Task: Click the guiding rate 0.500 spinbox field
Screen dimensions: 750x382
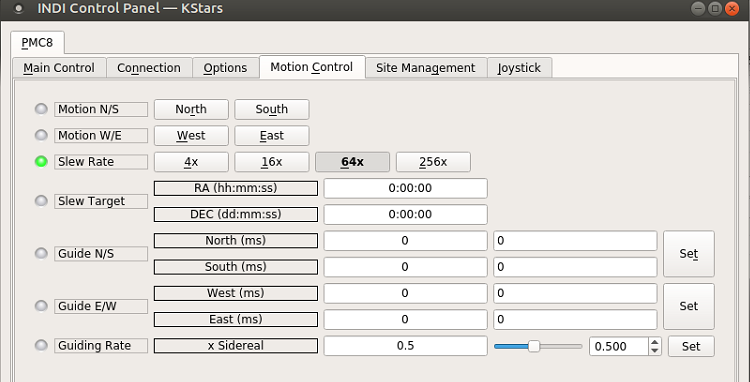Action: (x=619, y=346)
